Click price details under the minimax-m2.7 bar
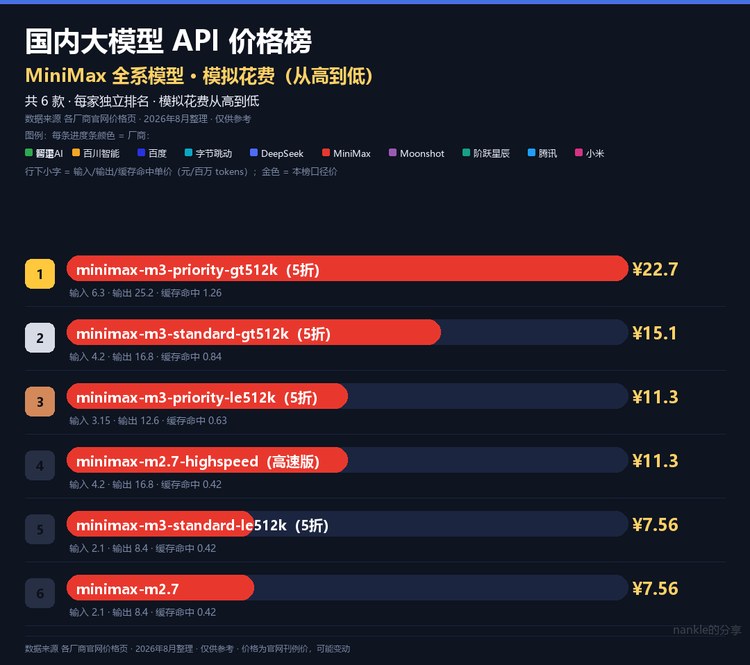 (143, 612)
